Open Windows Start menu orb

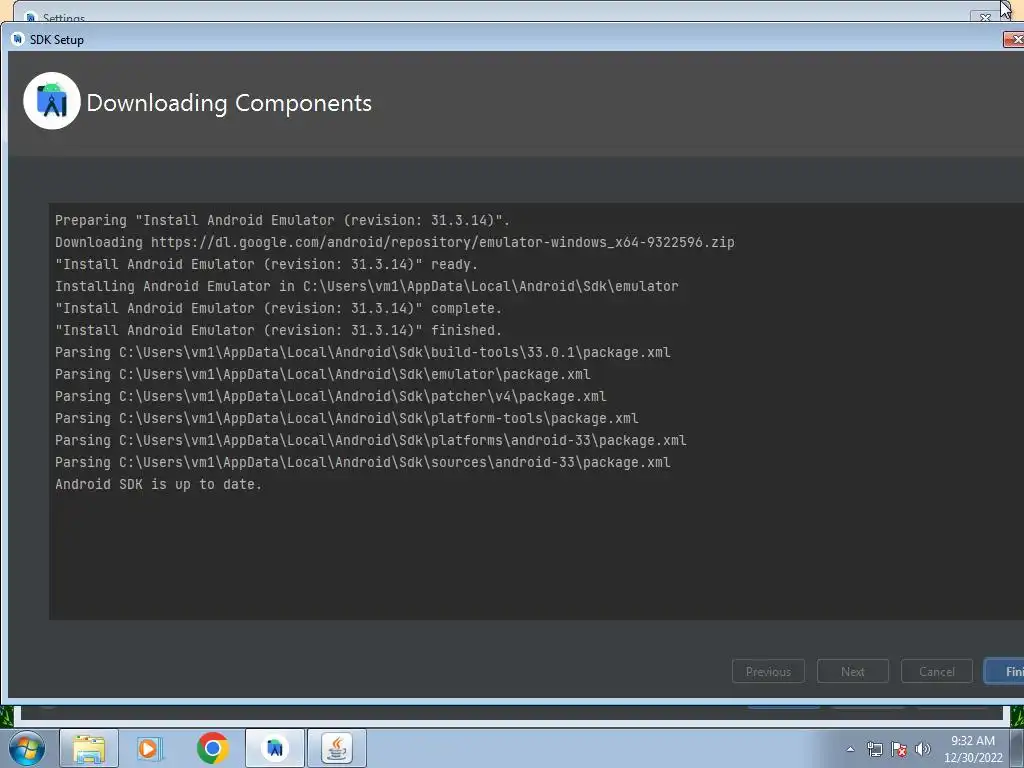27,748
